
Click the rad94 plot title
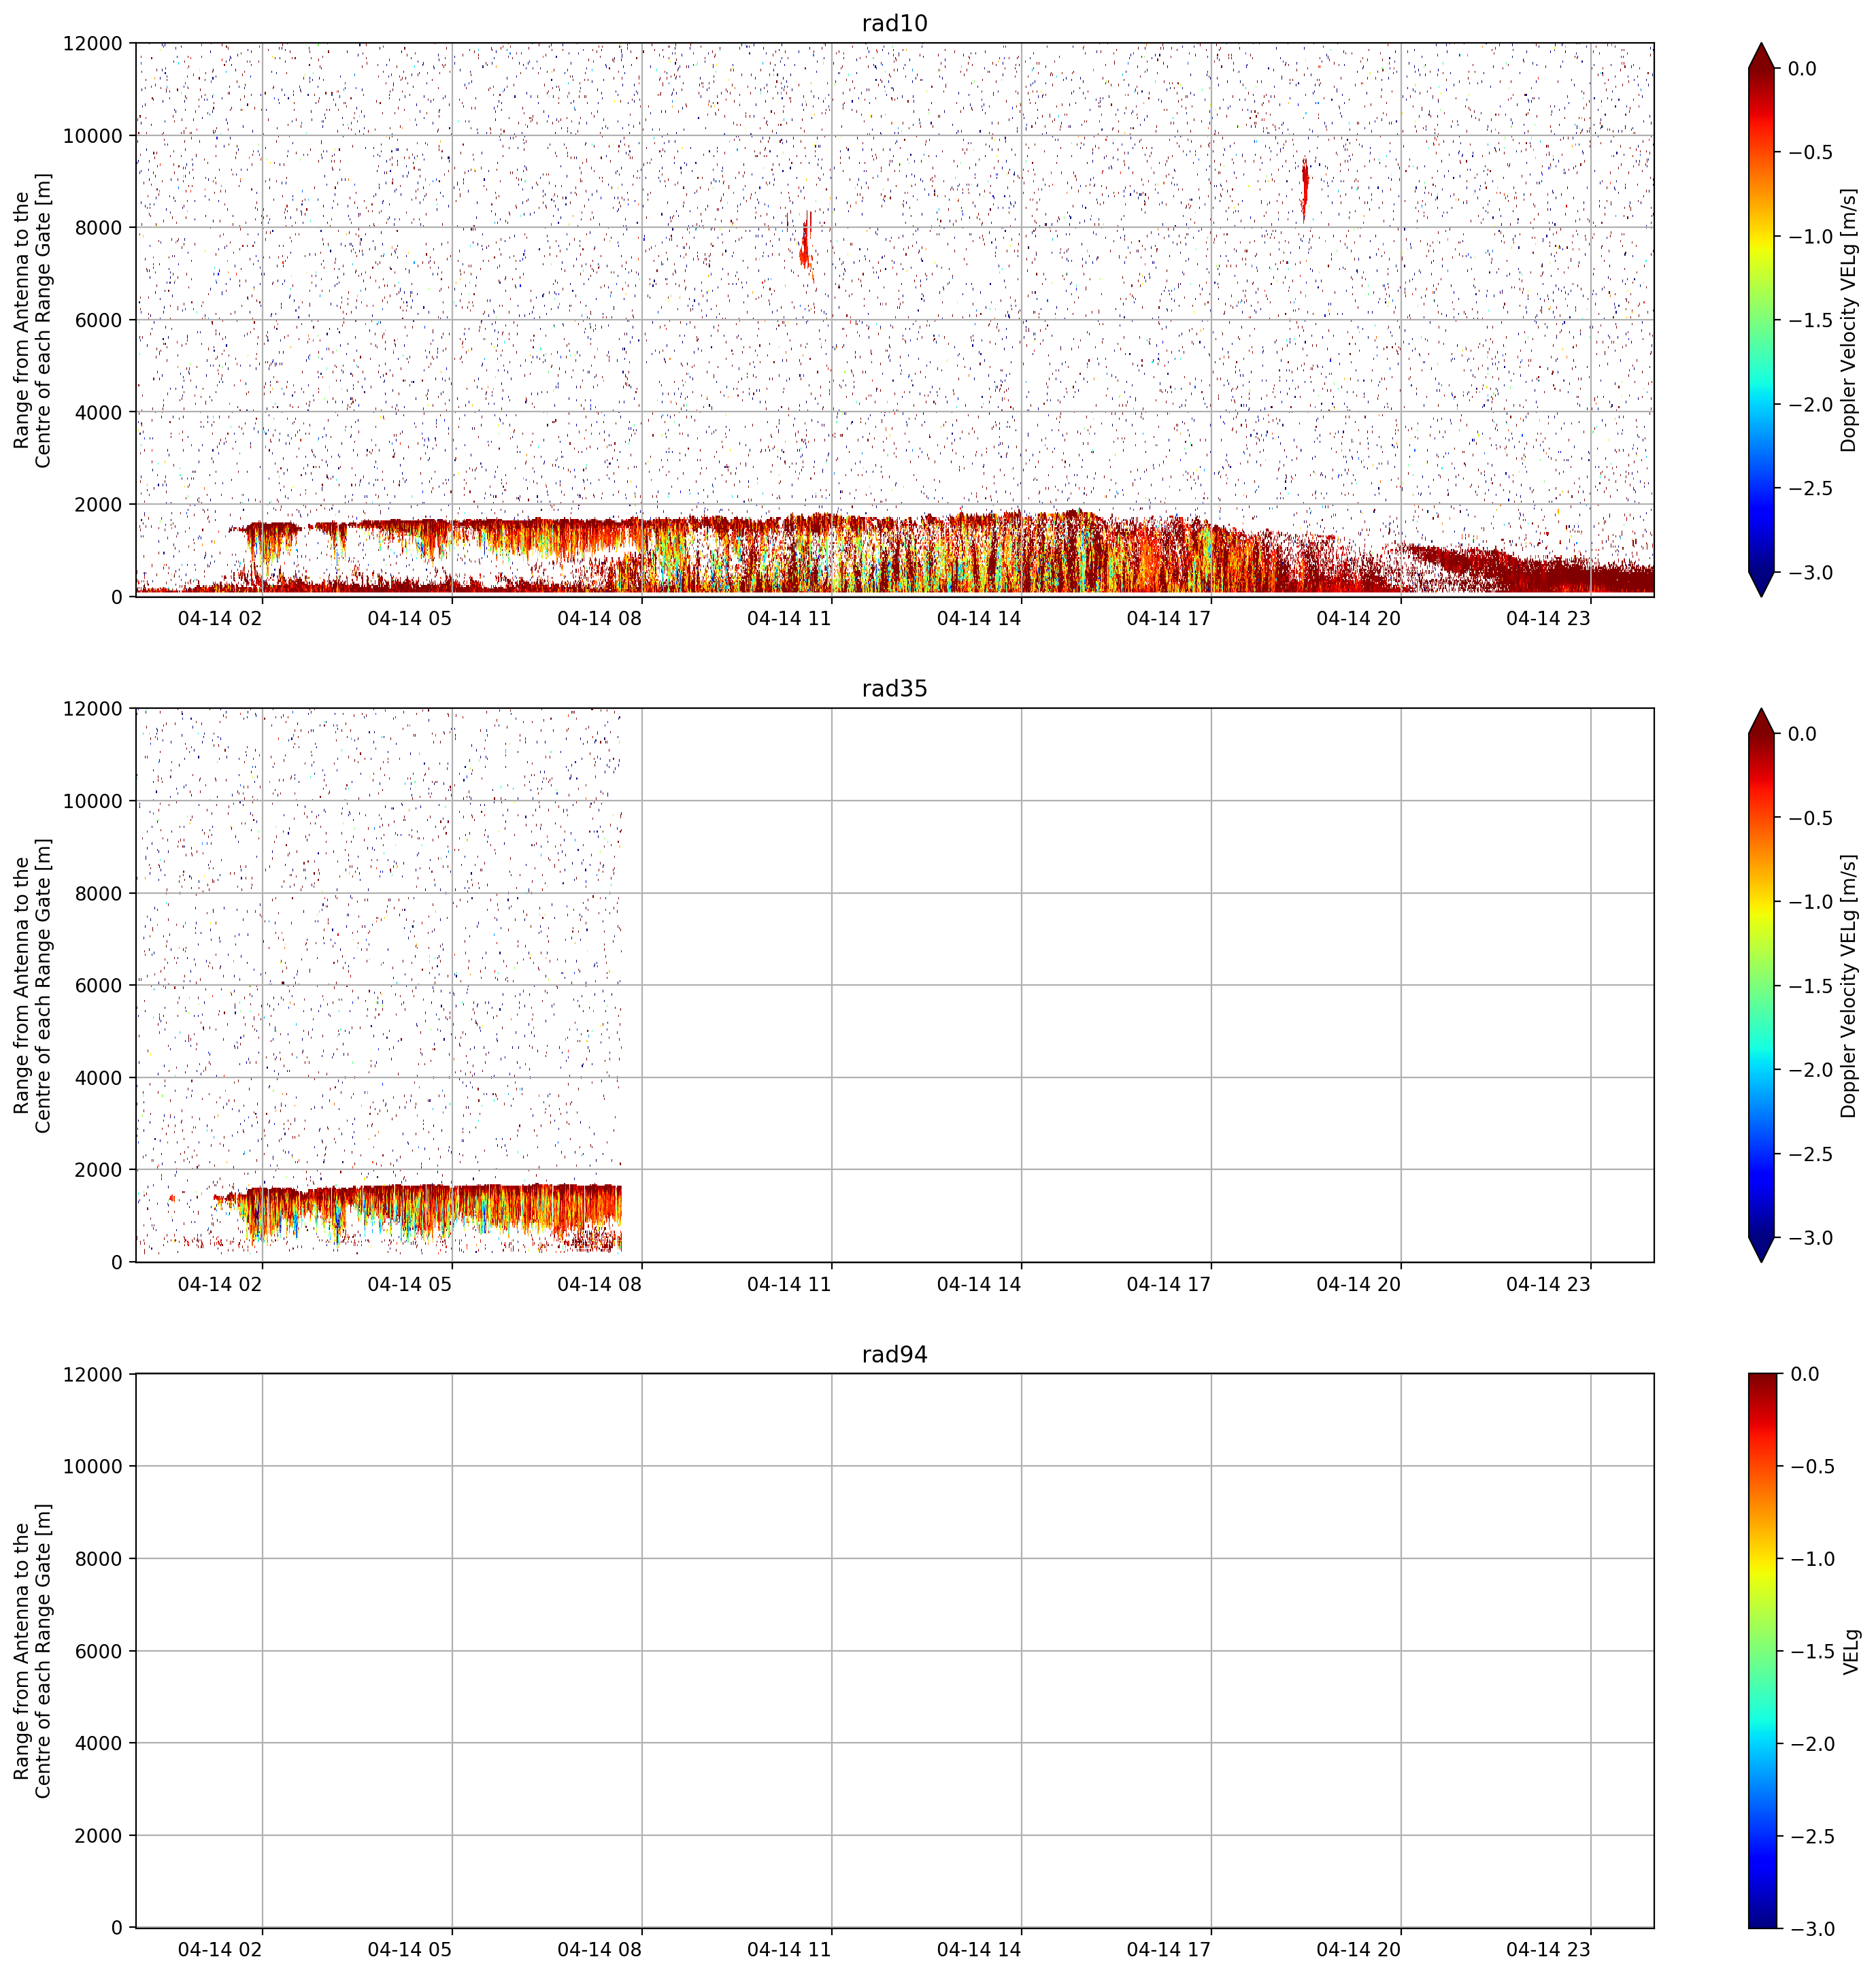coord(894,1355)
